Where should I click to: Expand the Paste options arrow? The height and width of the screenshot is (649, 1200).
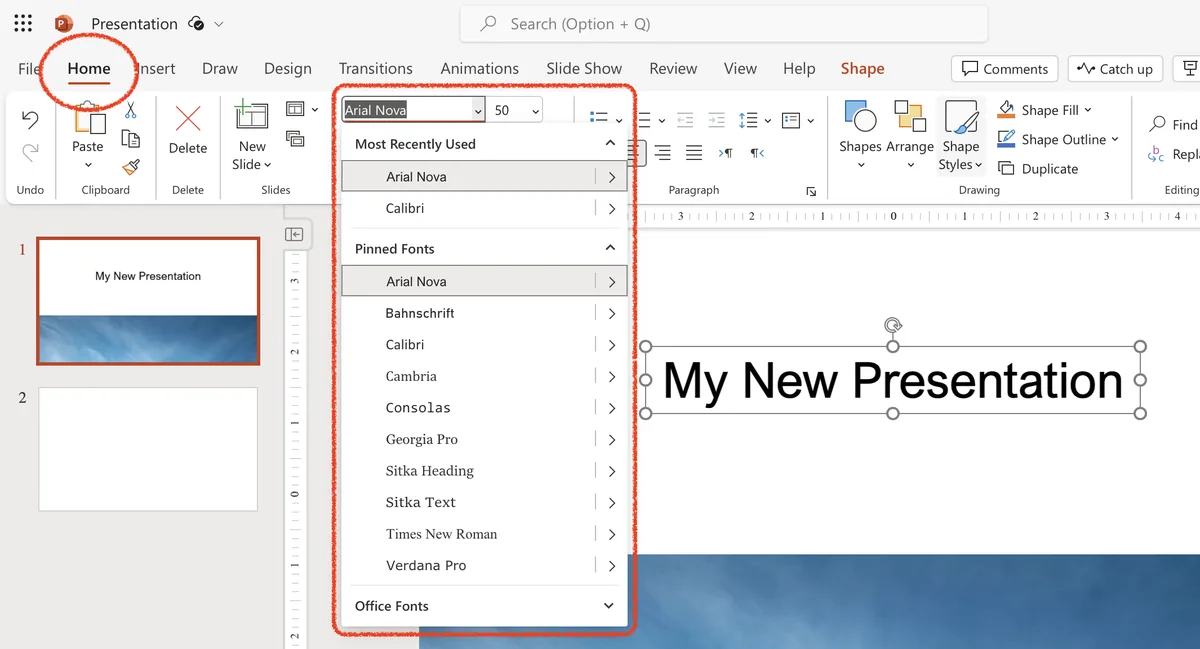tap(88, 165)
